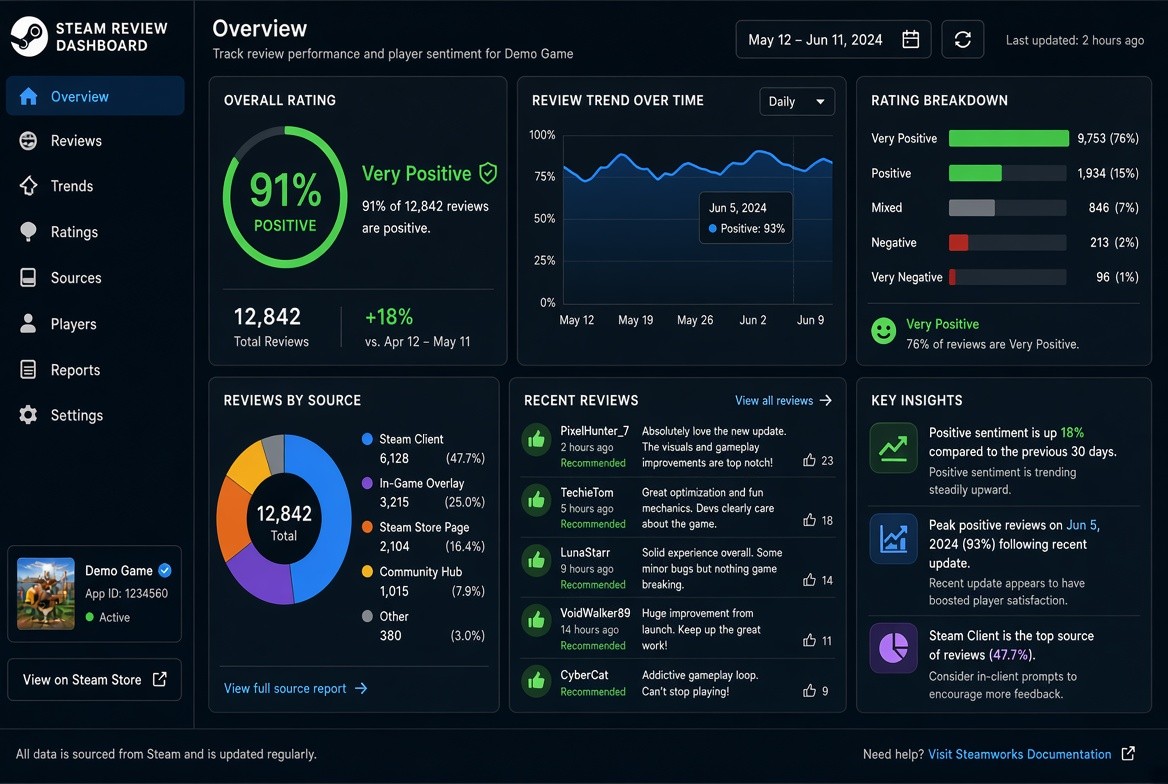Image resolution: width=1168 pixels, height=784 pixels.
Task: Open the Ratings section
Action: [x=95, y=232]
